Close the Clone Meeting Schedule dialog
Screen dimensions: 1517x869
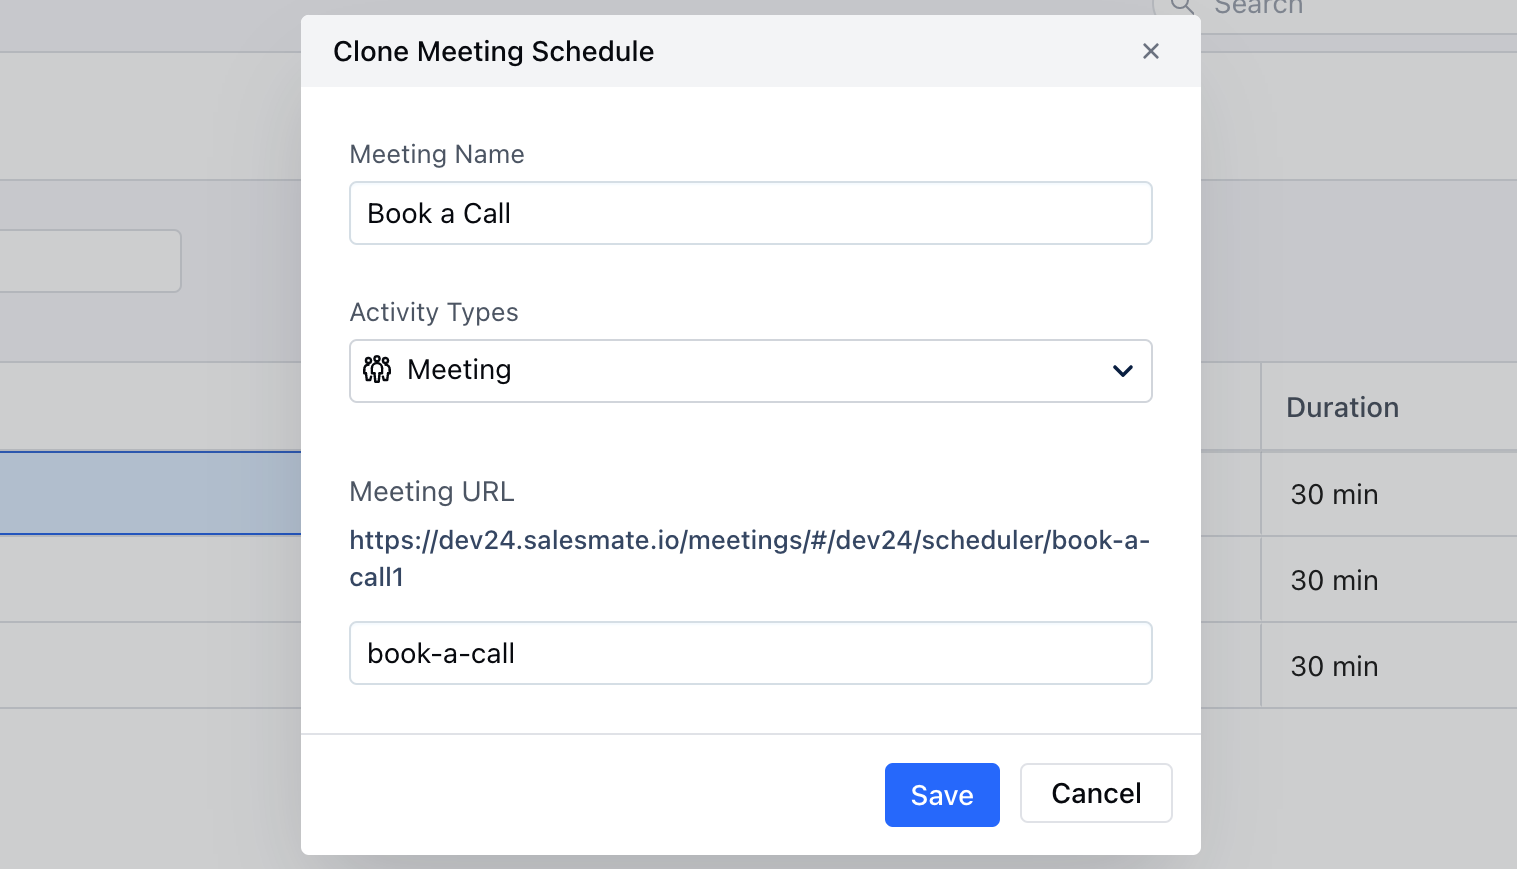1151,51
